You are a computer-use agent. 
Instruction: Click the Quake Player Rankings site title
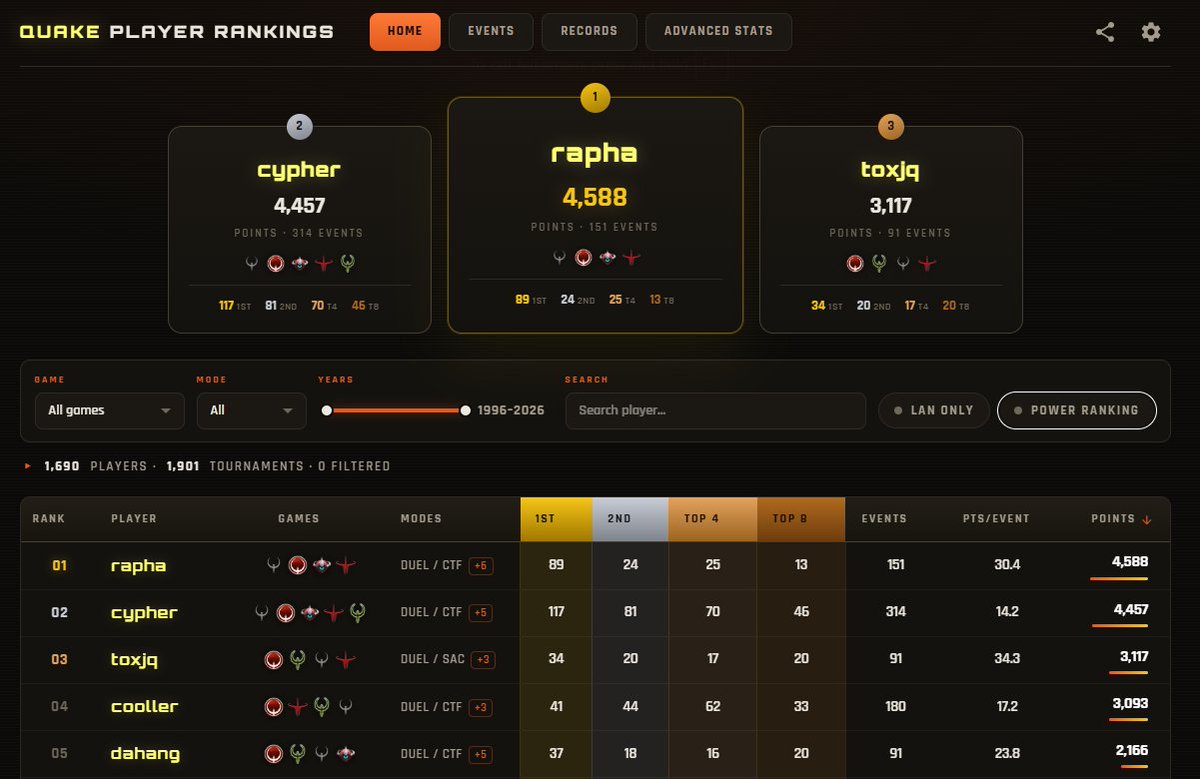click(177, 32)
